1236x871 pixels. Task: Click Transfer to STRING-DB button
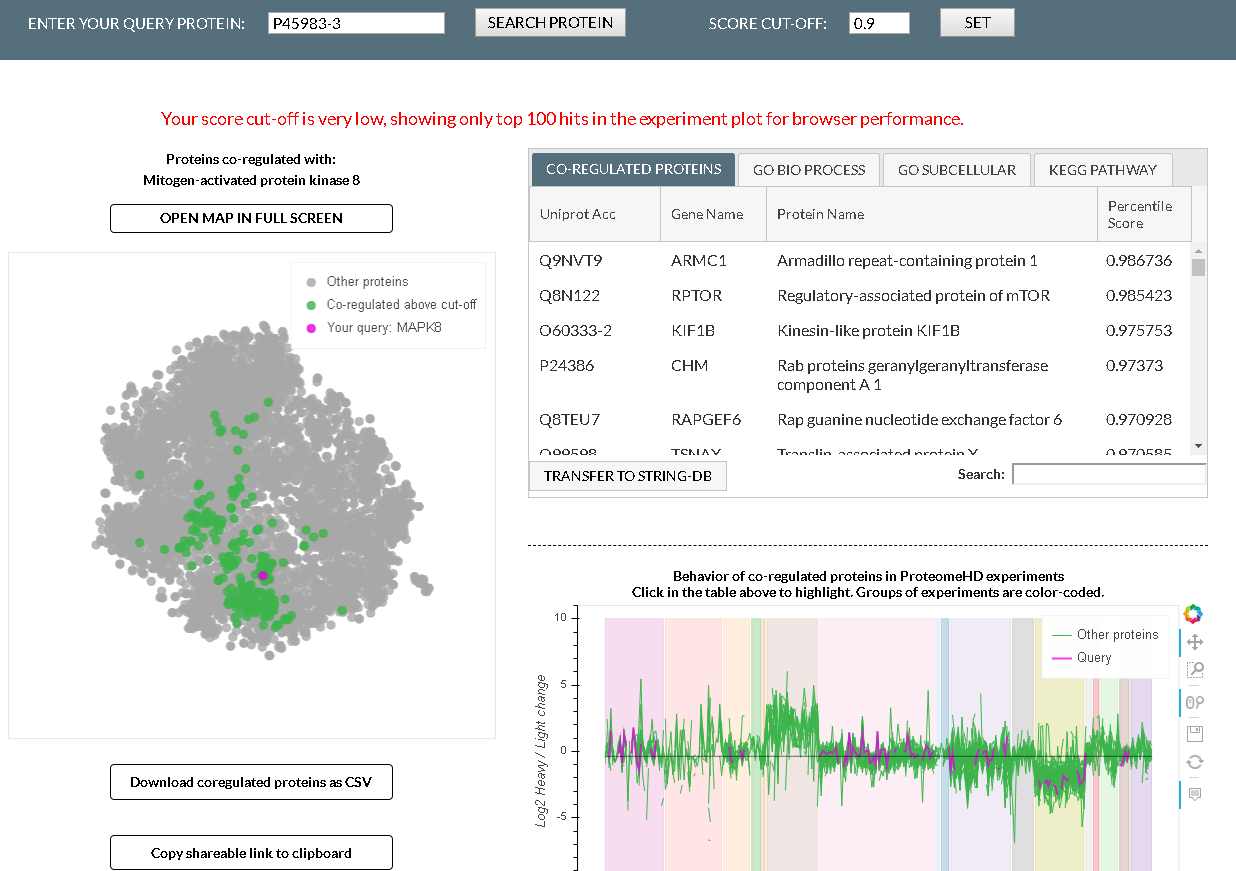[x=627, y=476]
